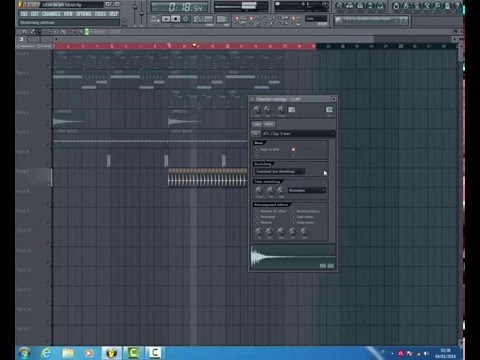Open the TOOLS menu
The image size is (480, 360).
100,14
